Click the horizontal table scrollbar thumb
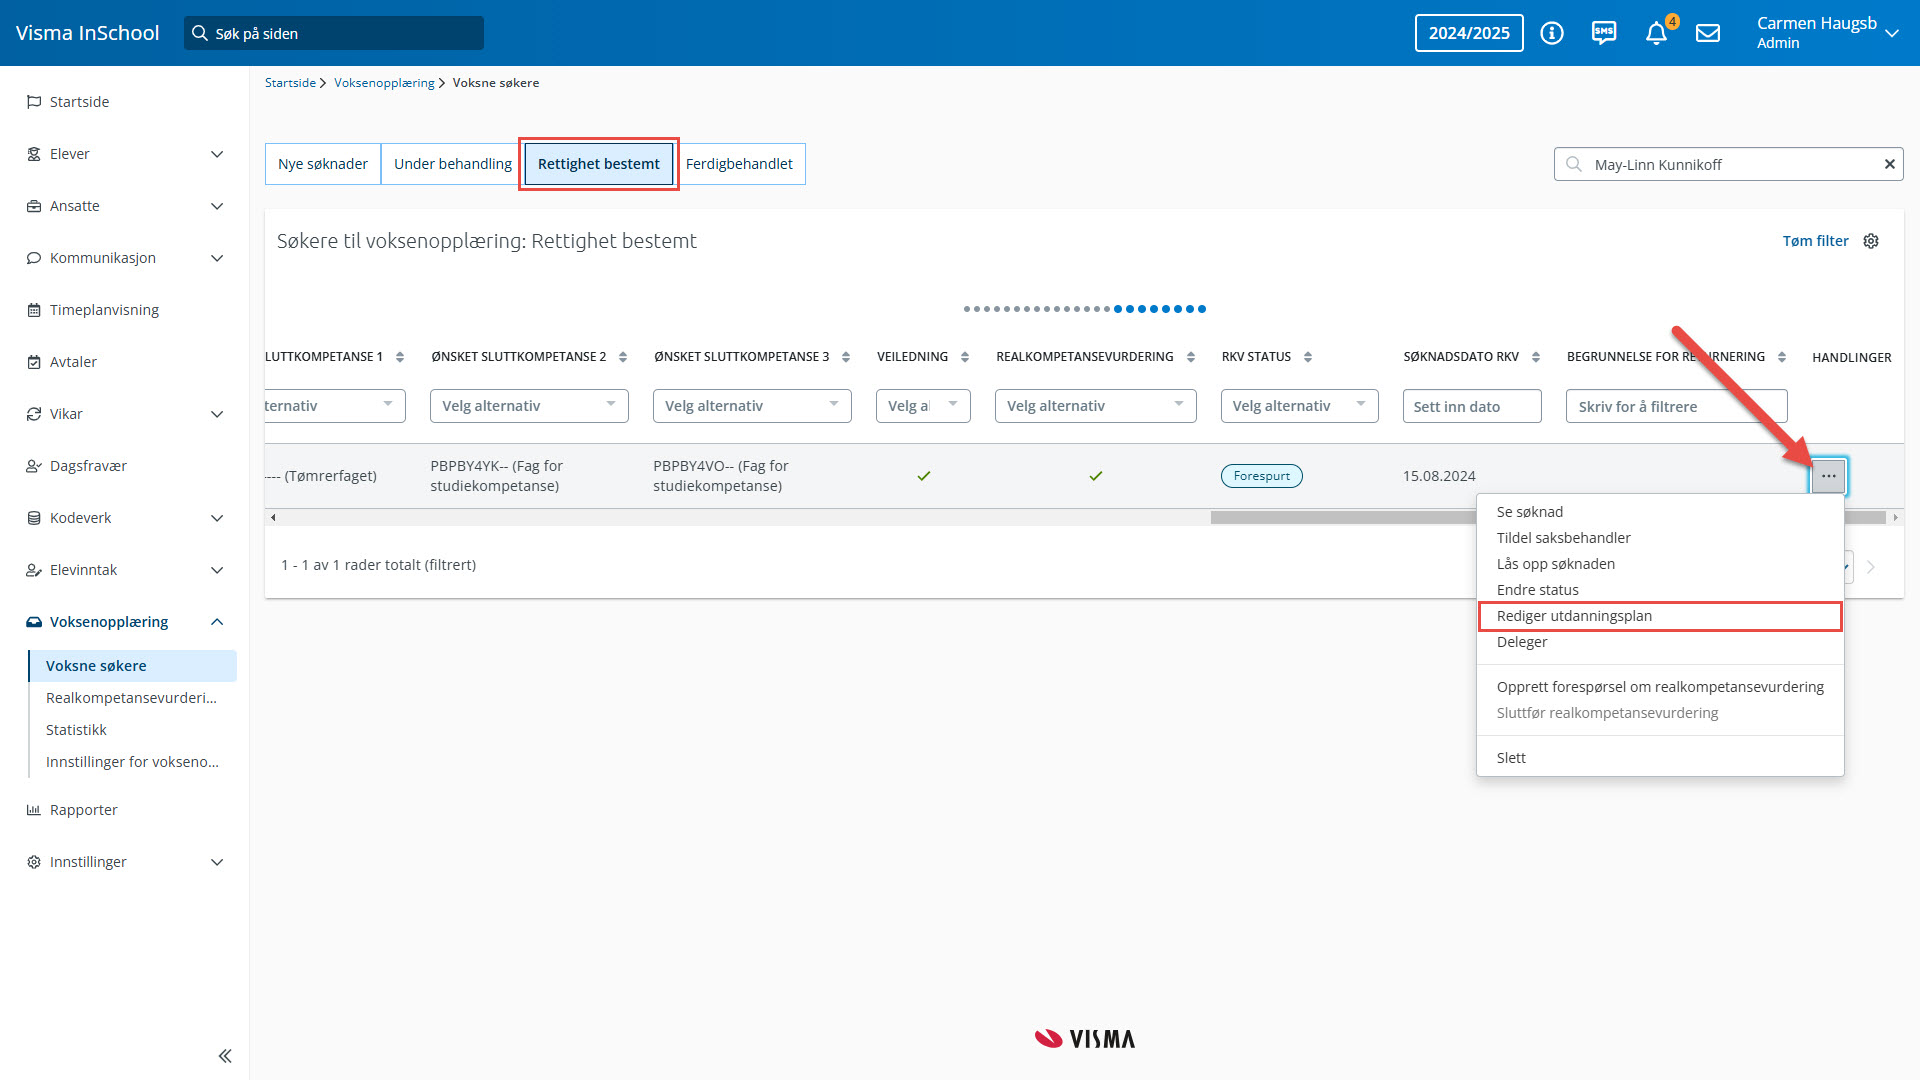This screenshot has width=1920, height=1080. pos(1340,518)
